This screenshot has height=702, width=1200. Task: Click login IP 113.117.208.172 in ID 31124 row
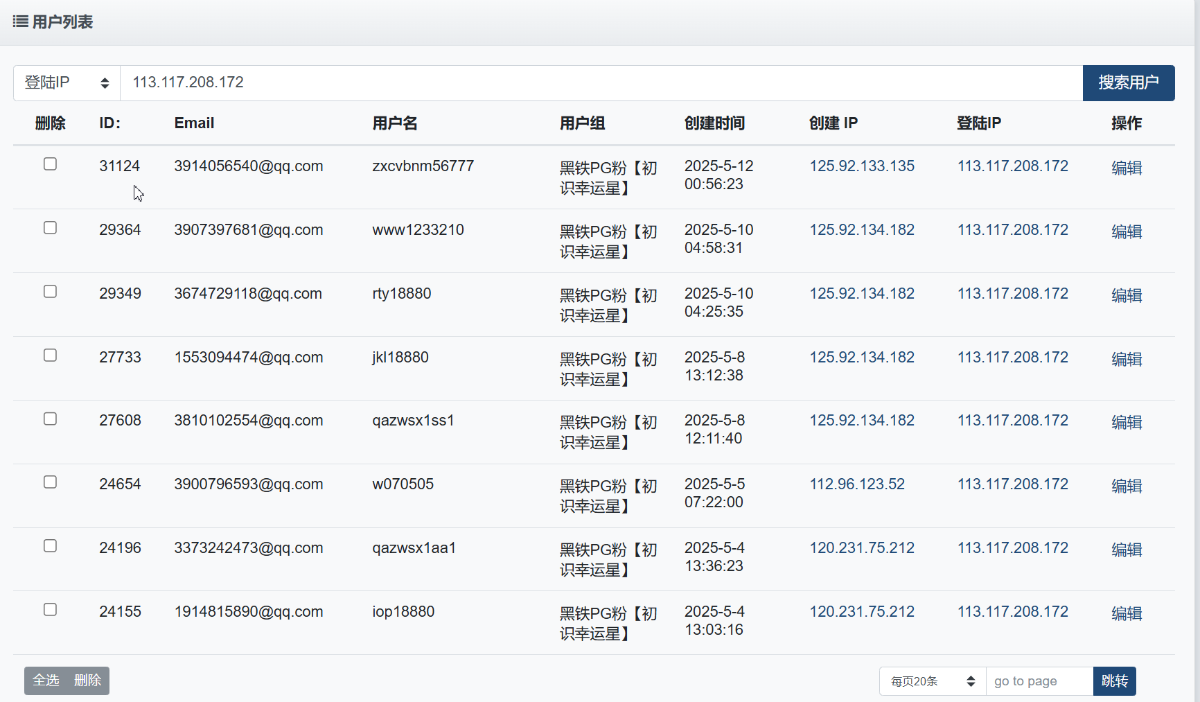coord(1013,166)
